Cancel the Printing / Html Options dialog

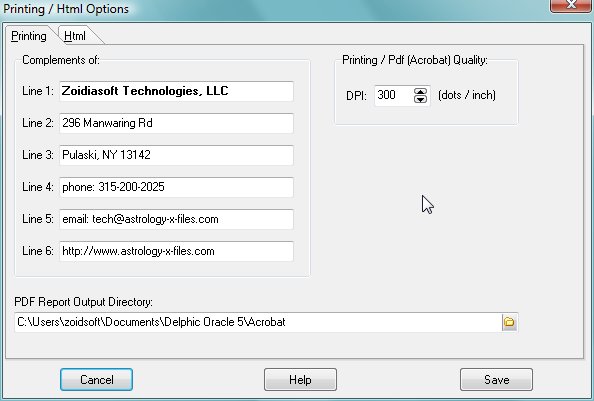click(x=96, y=379)
